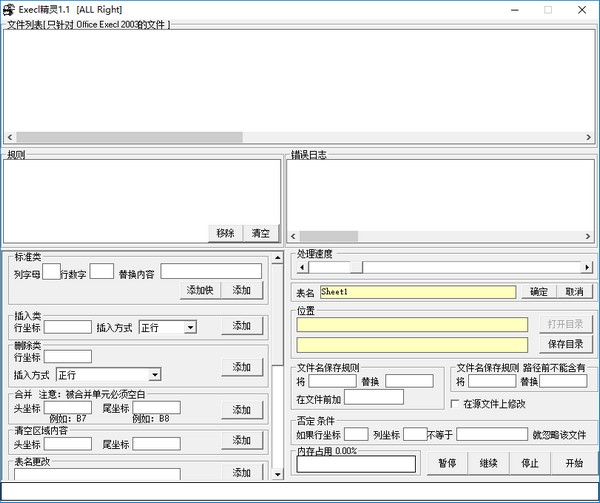The width and height of the screenshot is (600, 503).
Task: Click 添加快 in the 标准类 section
Action: (200, 290)
